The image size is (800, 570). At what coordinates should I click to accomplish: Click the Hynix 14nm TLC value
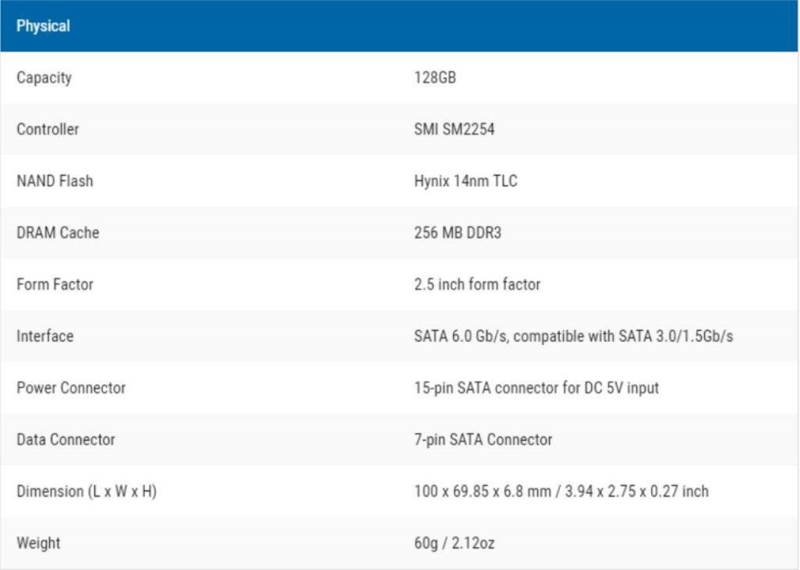tap(465, 181)
